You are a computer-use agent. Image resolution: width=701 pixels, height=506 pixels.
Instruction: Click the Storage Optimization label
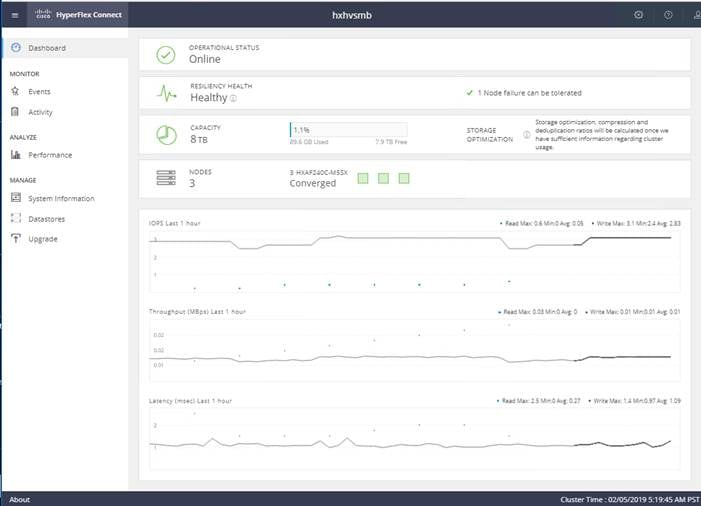click(x=490, y=135)
